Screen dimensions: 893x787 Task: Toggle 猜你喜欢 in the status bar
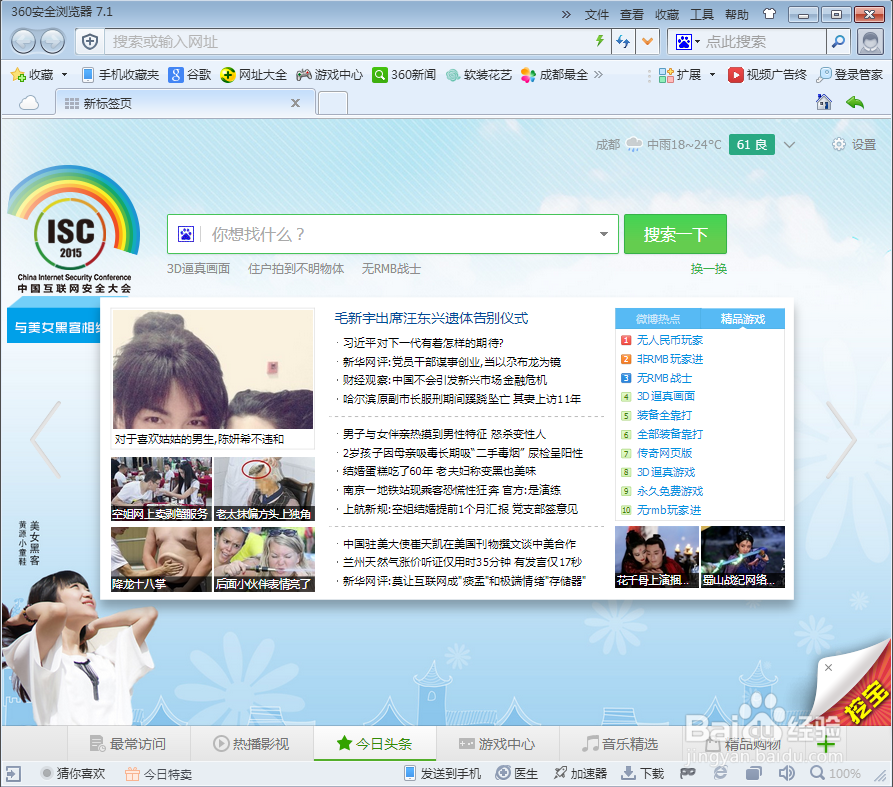(73, 773)
